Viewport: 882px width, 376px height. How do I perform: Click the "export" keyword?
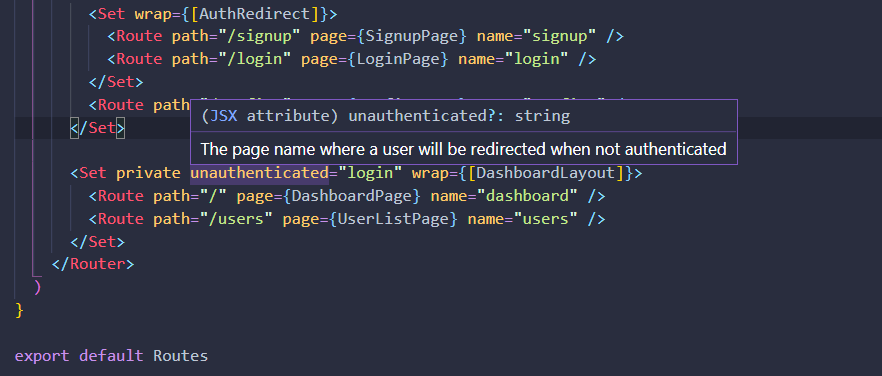coord(42,356)
